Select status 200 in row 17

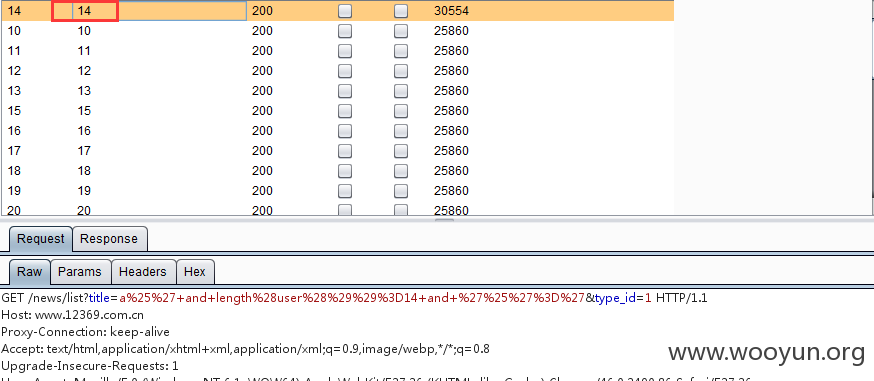pos(262,151)
